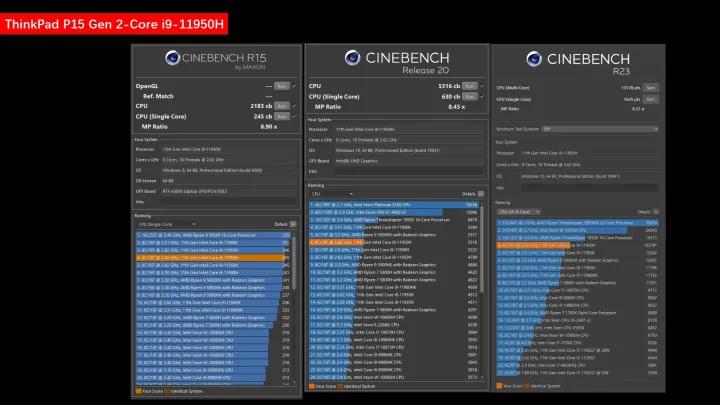720x405 pixels.
Task: Toggle the CPU checkbox in Cinebench Release 20
Action: tap(482, 86)
